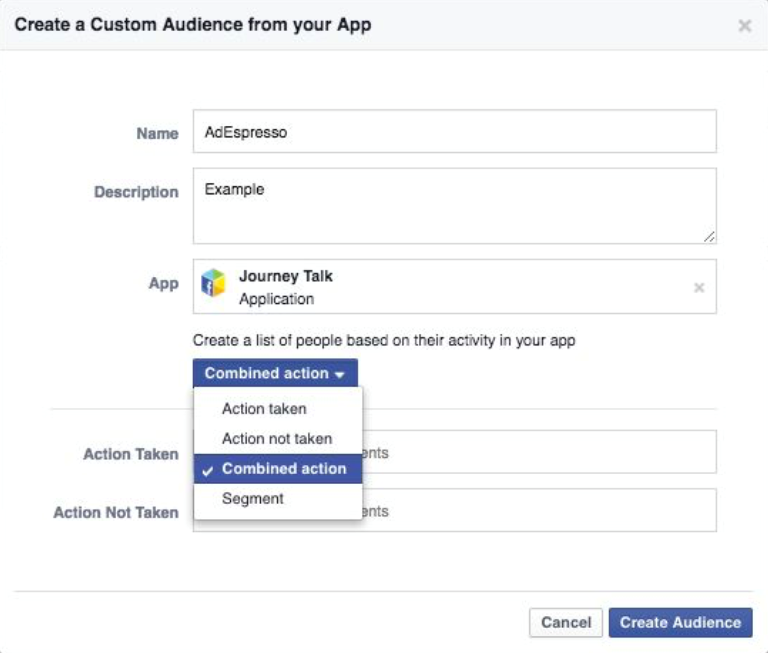The image size is (768, 653).
Task: Close the Create Custom Audience dialog
Action: (744, 26)
